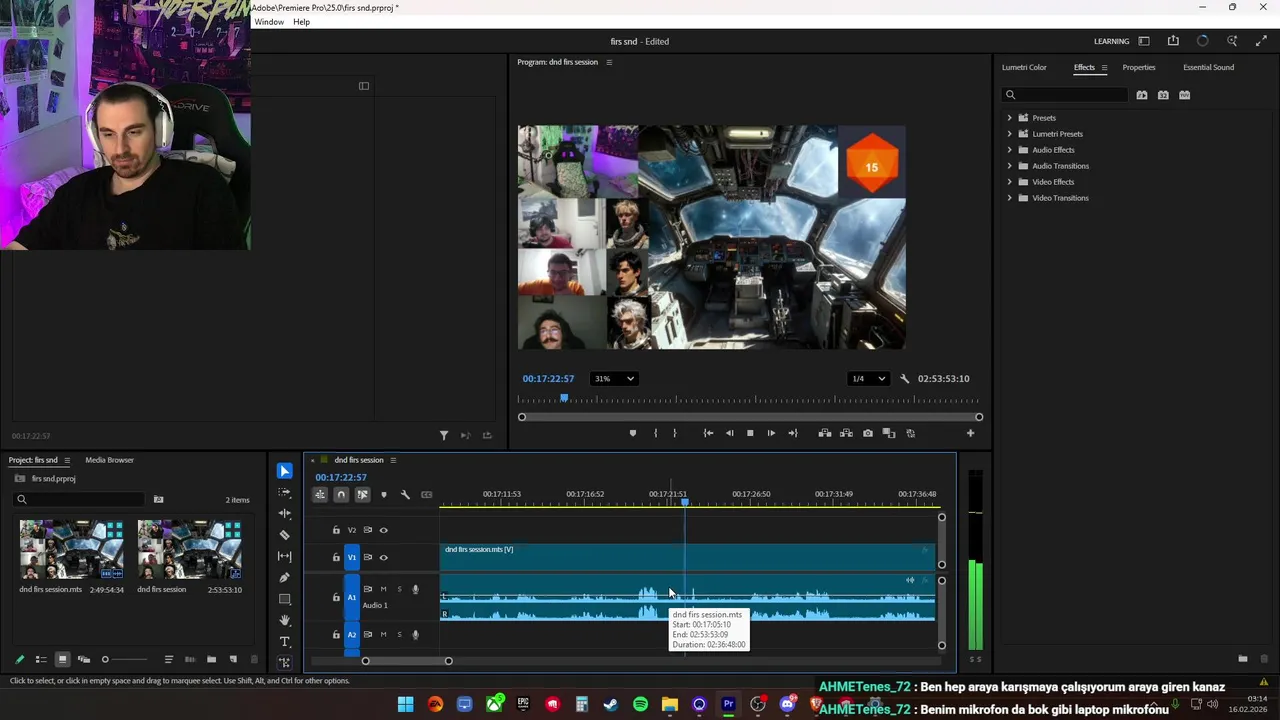Expand the Video Transitions folder

1010,198
